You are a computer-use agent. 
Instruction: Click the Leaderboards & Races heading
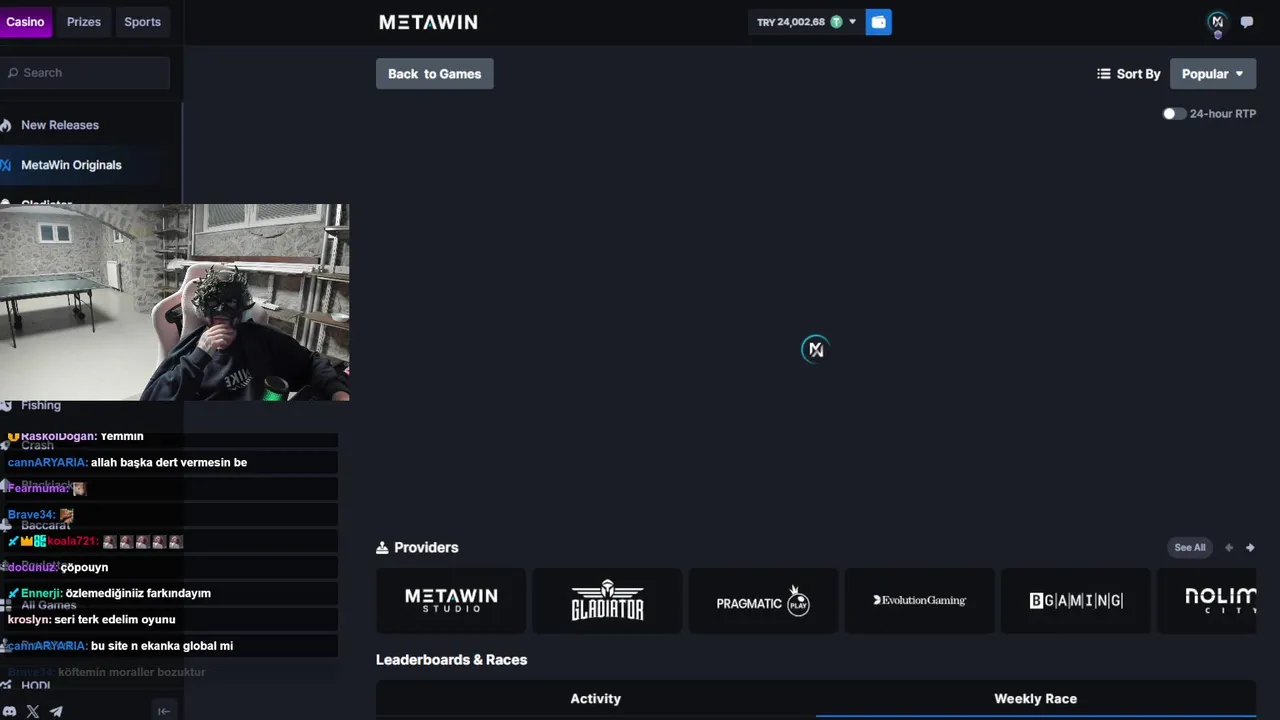click(x=451, y=660)
